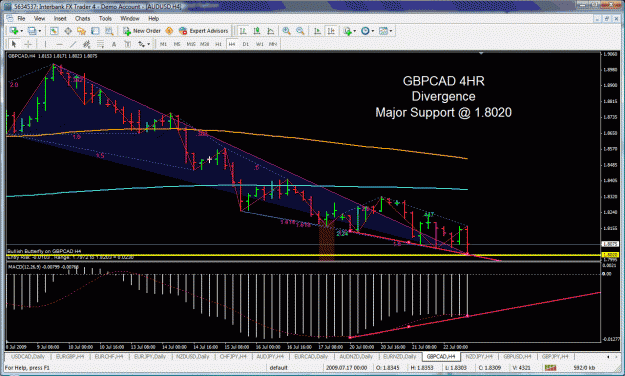
Task: Toggle the Navigator panel icon
Action: coord(82,31)
